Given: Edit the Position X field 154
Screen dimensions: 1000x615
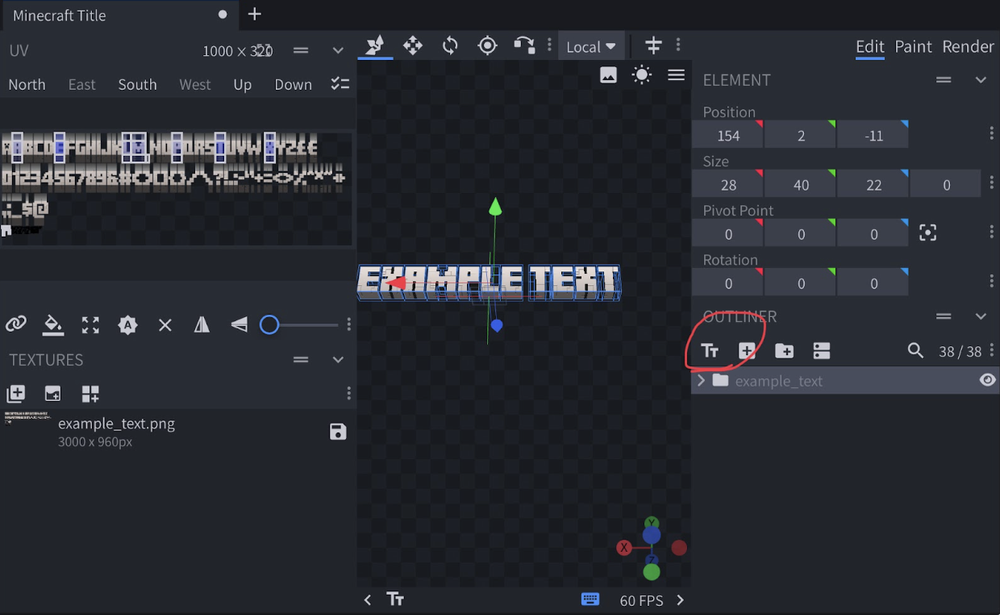Looking at the screenshot, I should (728, 135).
